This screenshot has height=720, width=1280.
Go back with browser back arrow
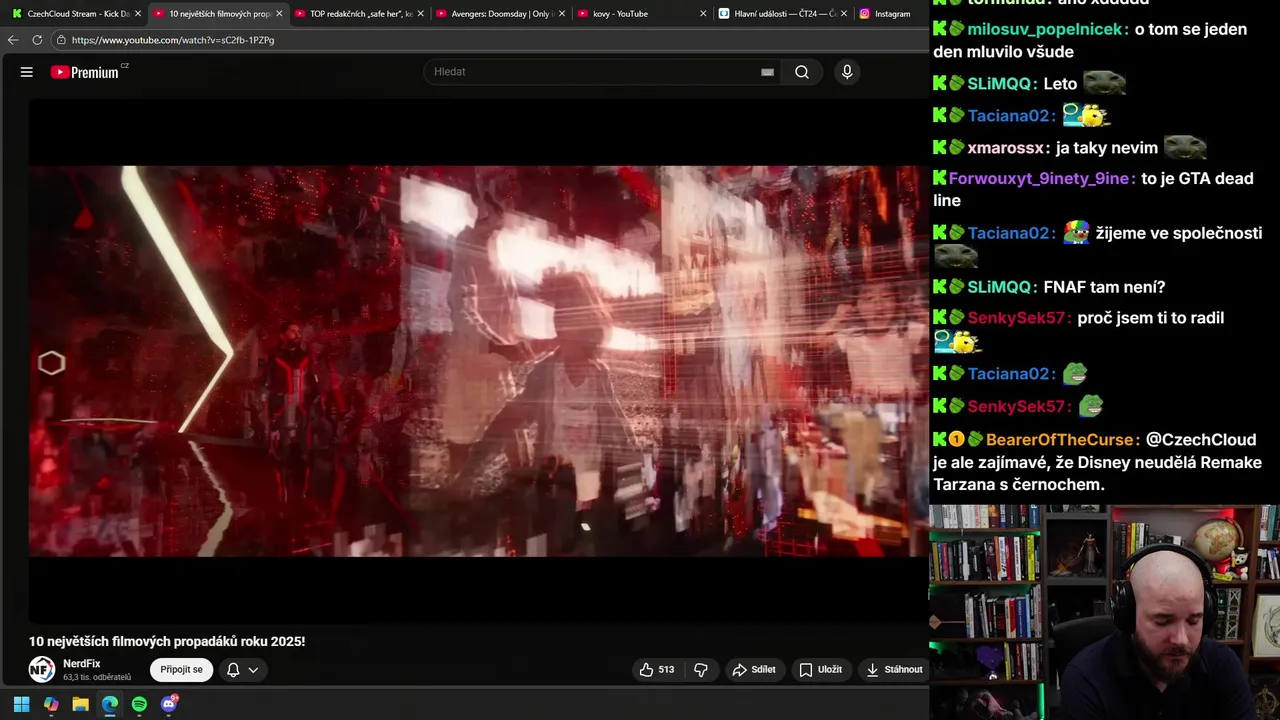tap(13, 40)
